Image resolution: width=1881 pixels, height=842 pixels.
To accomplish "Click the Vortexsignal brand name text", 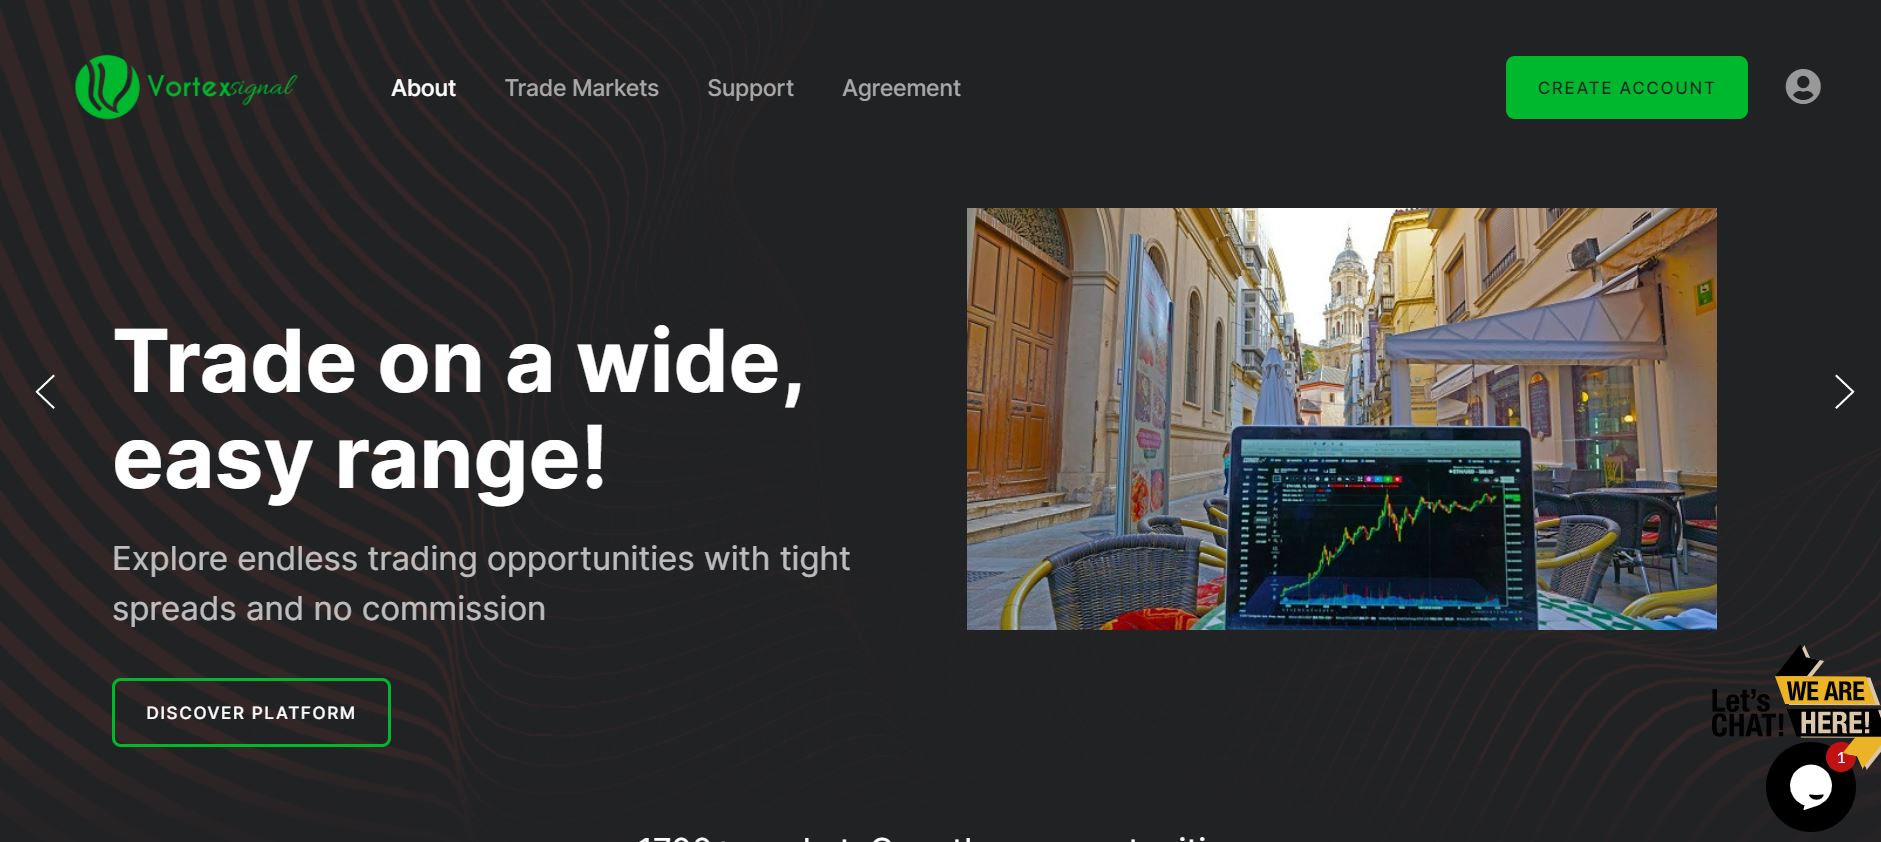I will [x=221, y=87].
